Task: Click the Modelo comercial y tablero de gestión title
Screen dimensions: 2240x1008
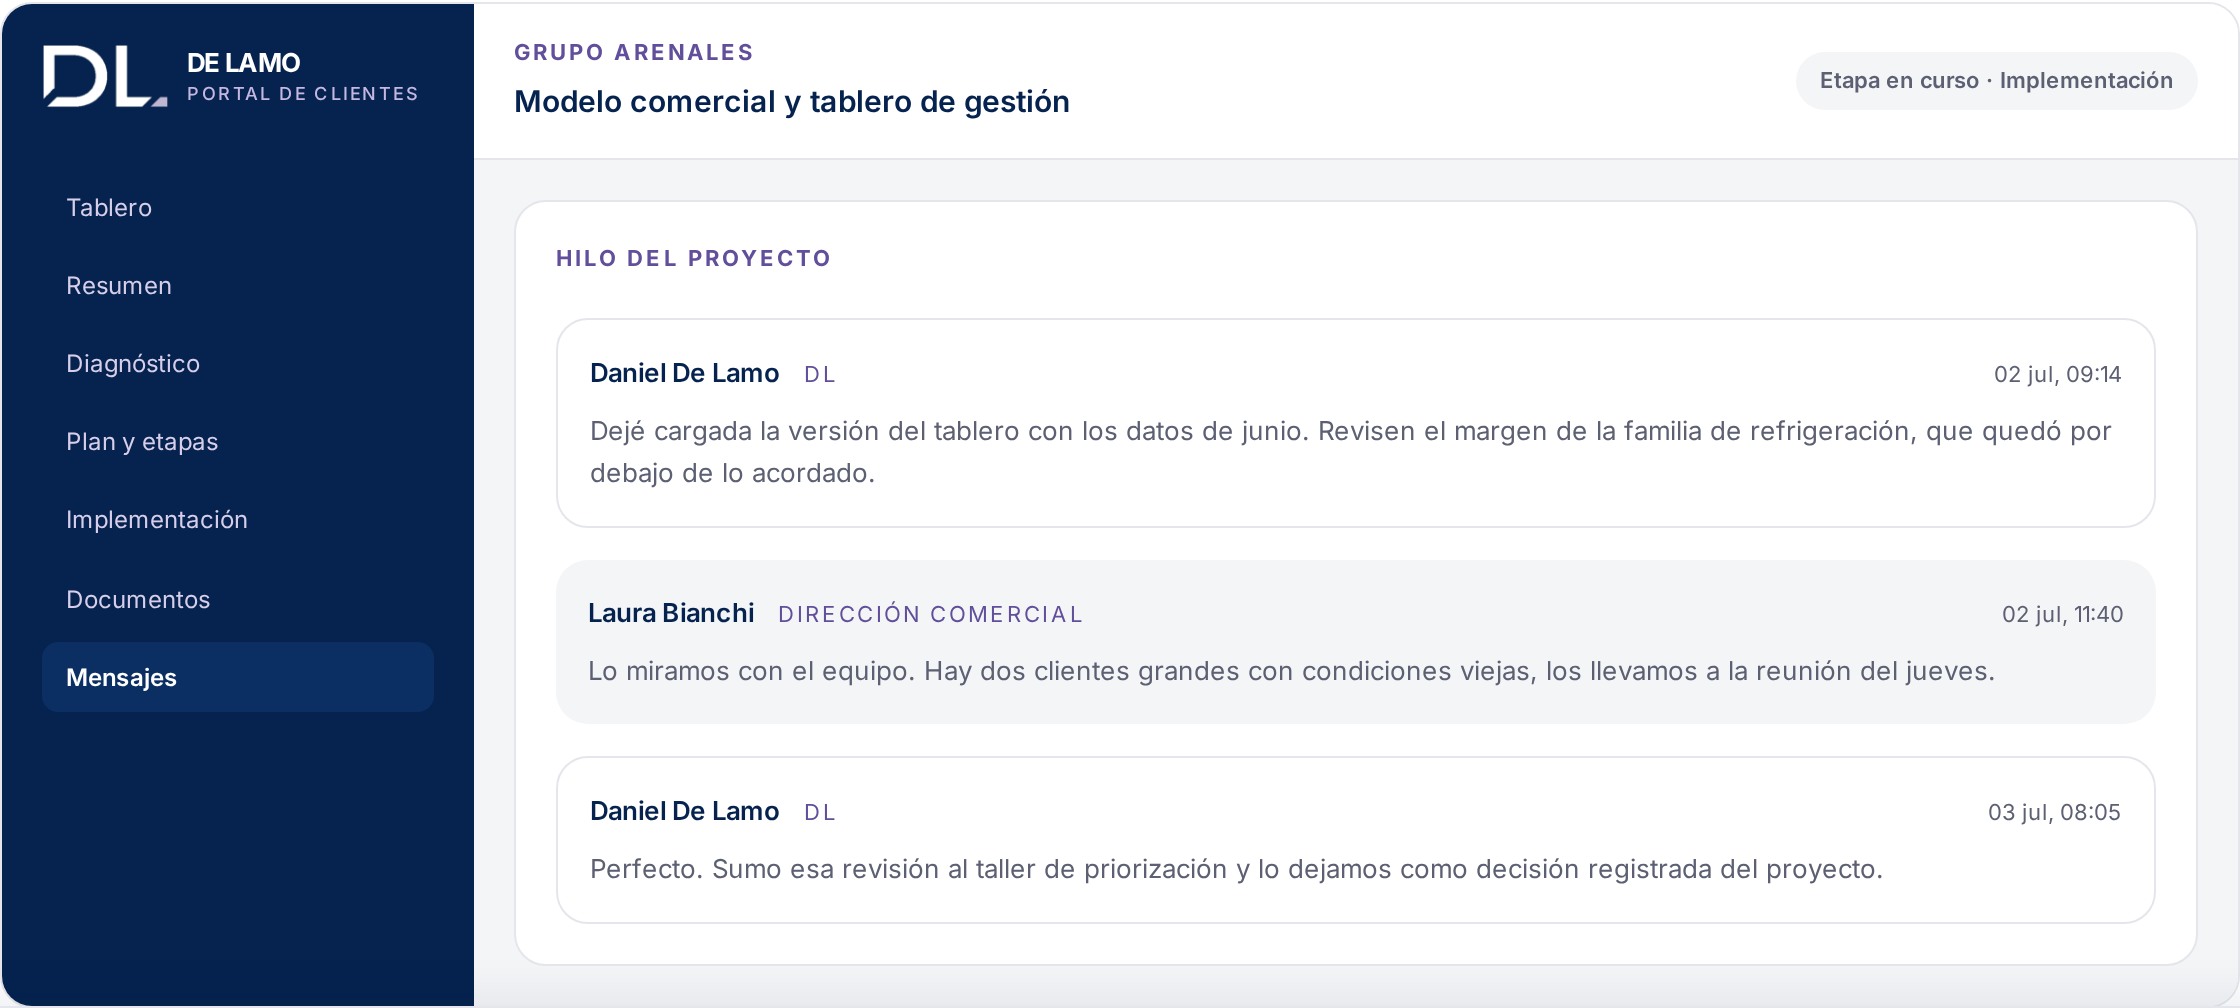Action: (x=792, y=102)
